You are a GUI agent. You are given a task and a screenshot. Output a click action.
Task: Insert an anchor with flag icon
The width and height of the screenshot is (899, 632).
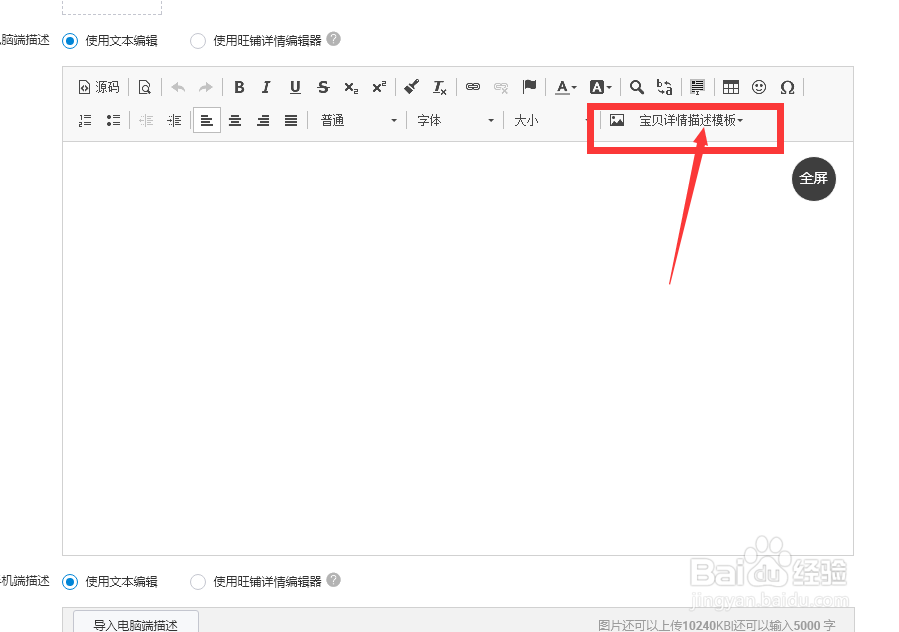click(529, 87)
